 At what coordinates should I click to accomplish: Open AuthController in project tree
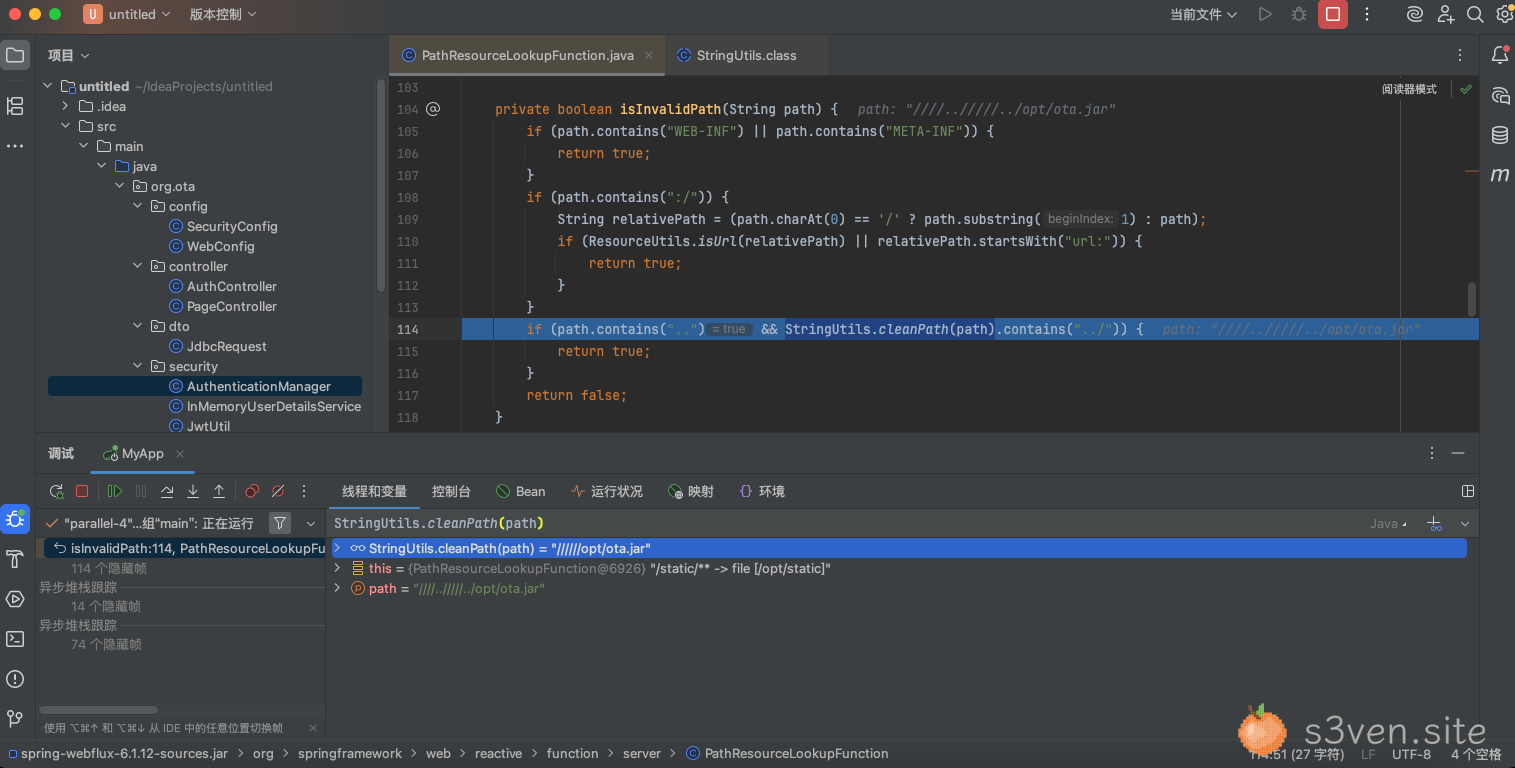(x=232, y=286)
